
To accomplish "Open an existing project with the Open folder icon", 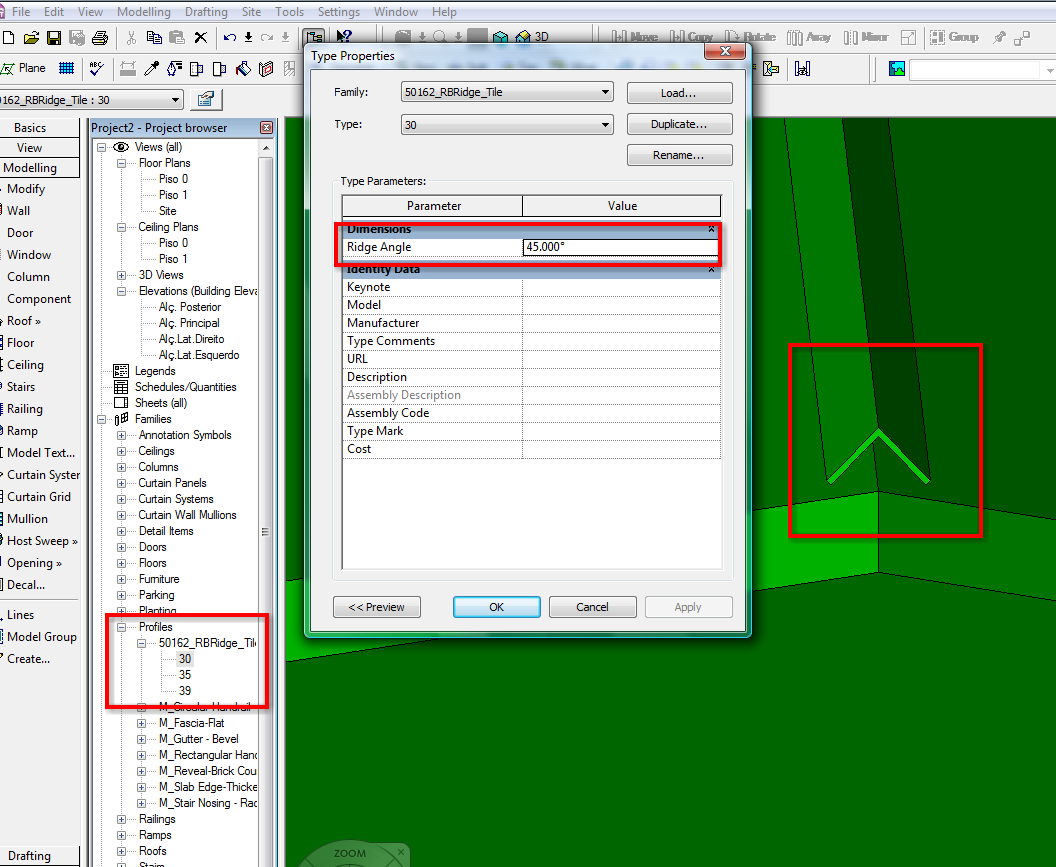I will pyautogui.click(x=31, y=37).
